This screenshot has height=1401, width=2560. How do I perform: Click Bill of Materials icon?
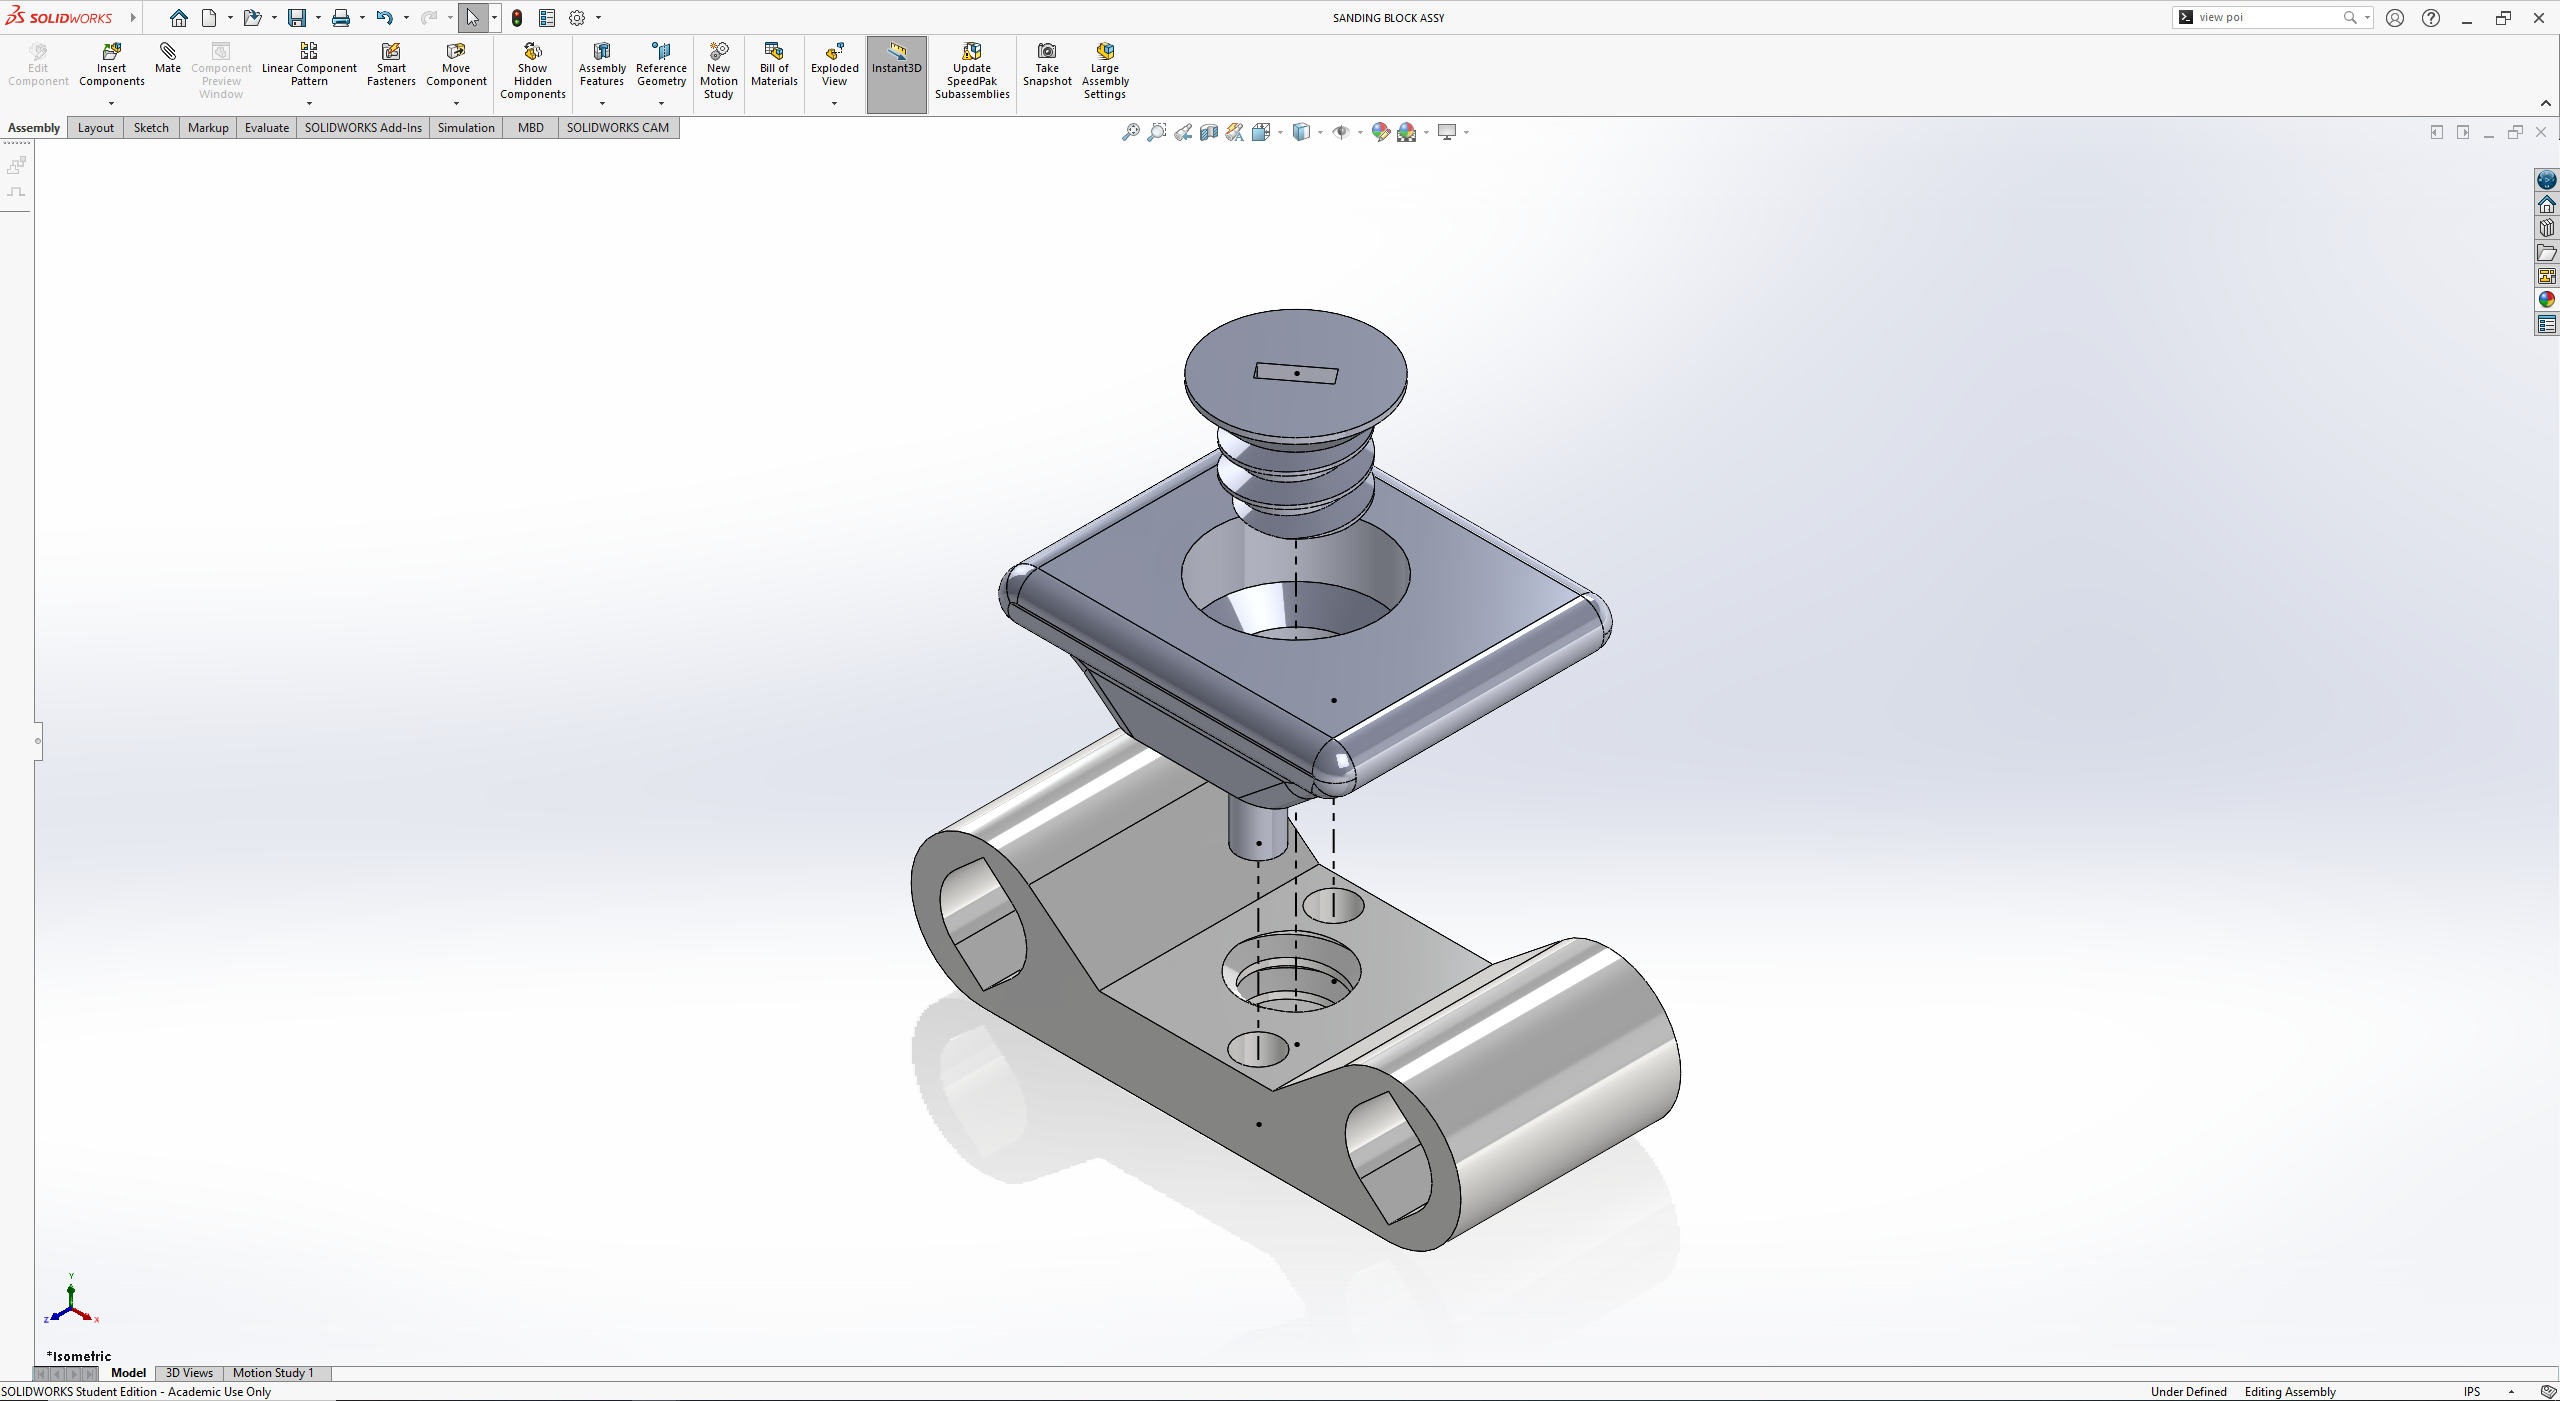[x=774, y=52]
